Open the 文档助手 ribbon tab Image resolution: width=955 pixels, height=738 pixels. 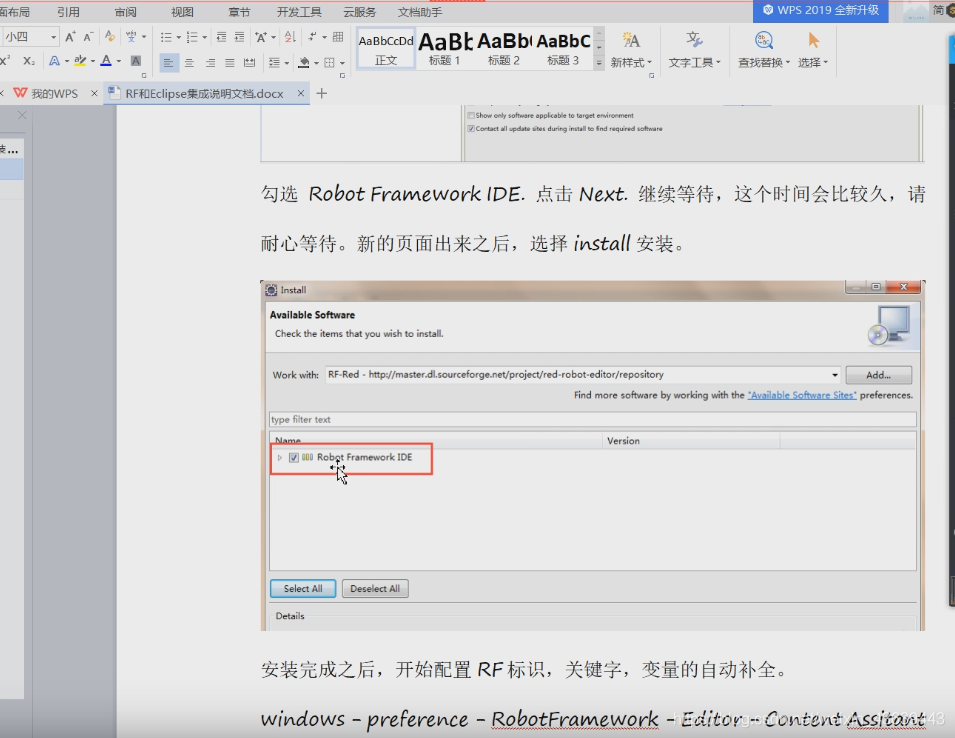[x=420, y=12]
